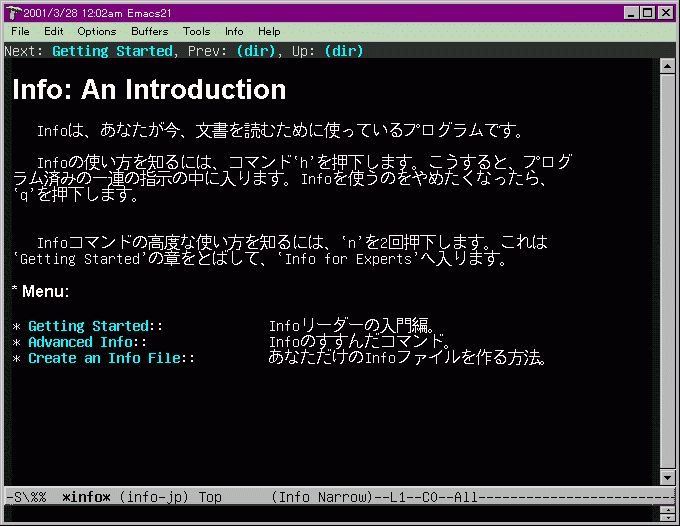Viewport: 680px width, 526px height.
Task: Click the minibuffer echo area
Action: tap(332, 514)
